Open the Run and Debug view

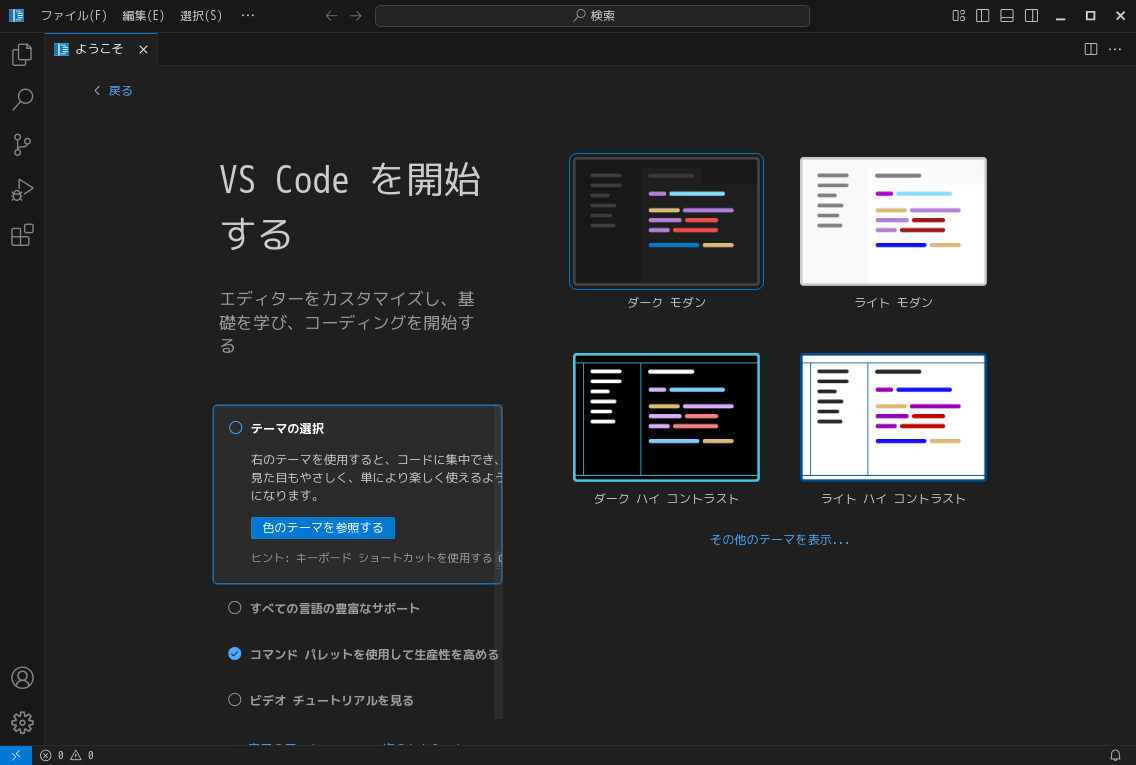click(22, 189)
